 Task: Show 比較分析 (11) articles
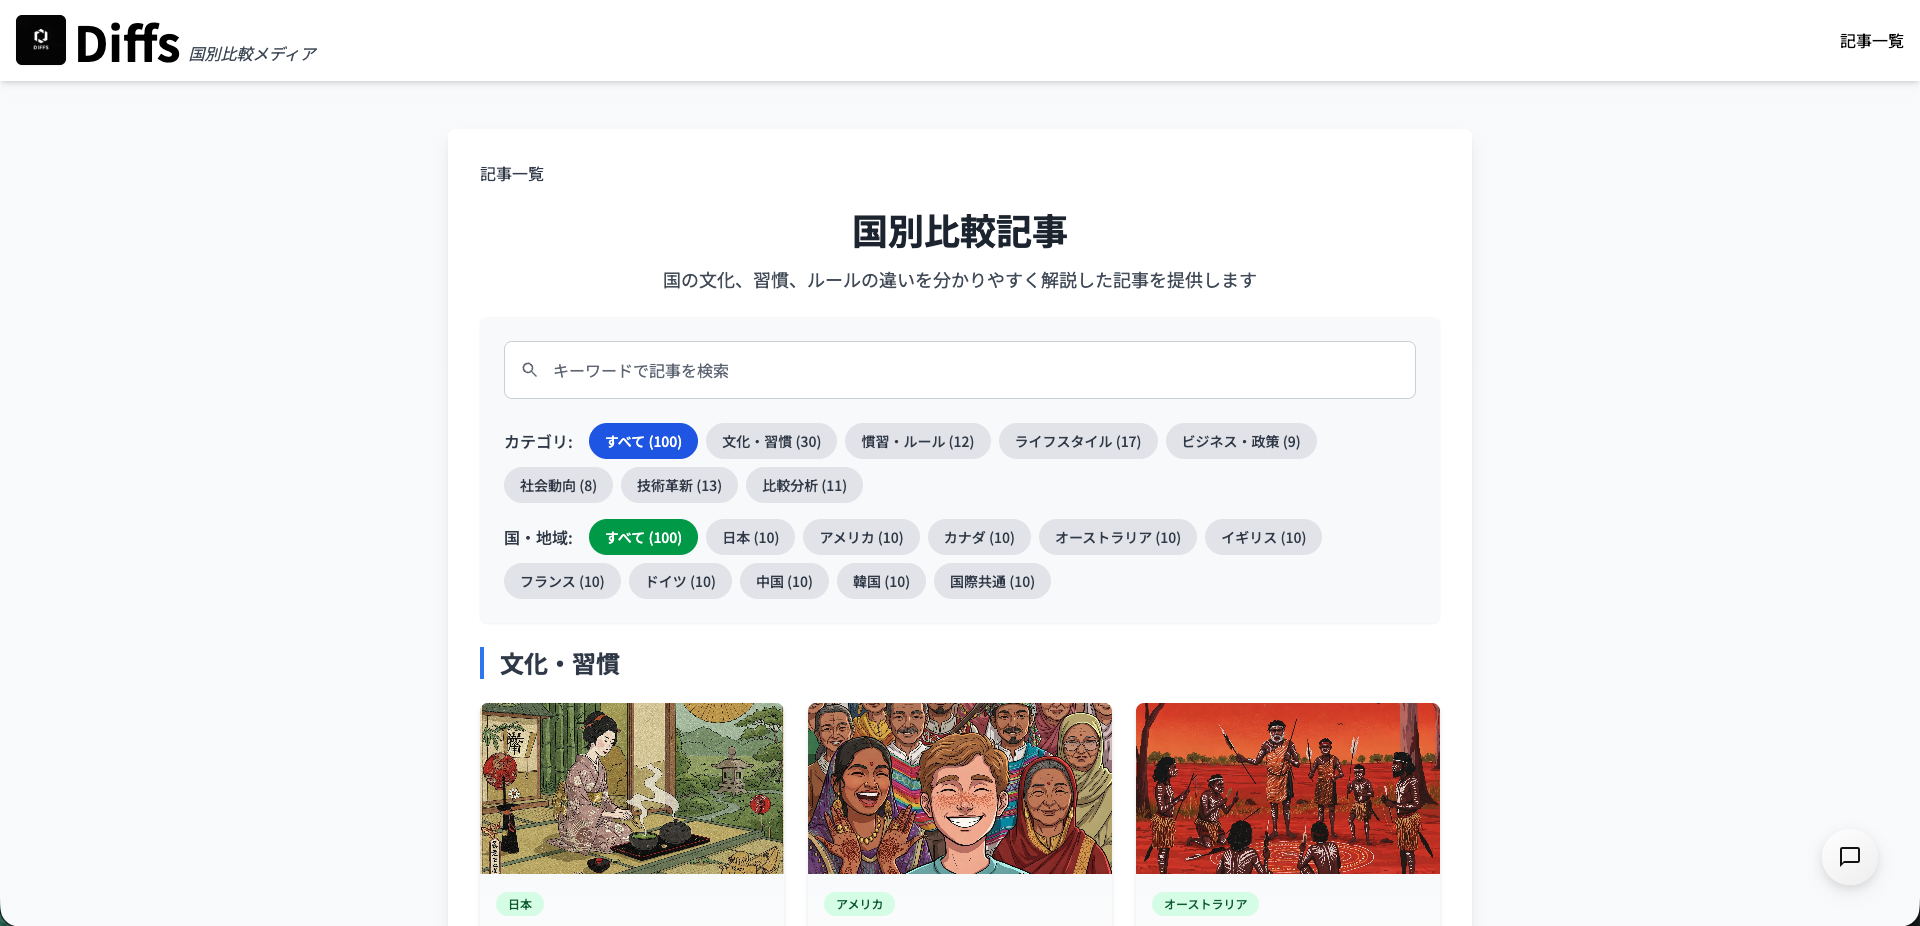point(804,485)
